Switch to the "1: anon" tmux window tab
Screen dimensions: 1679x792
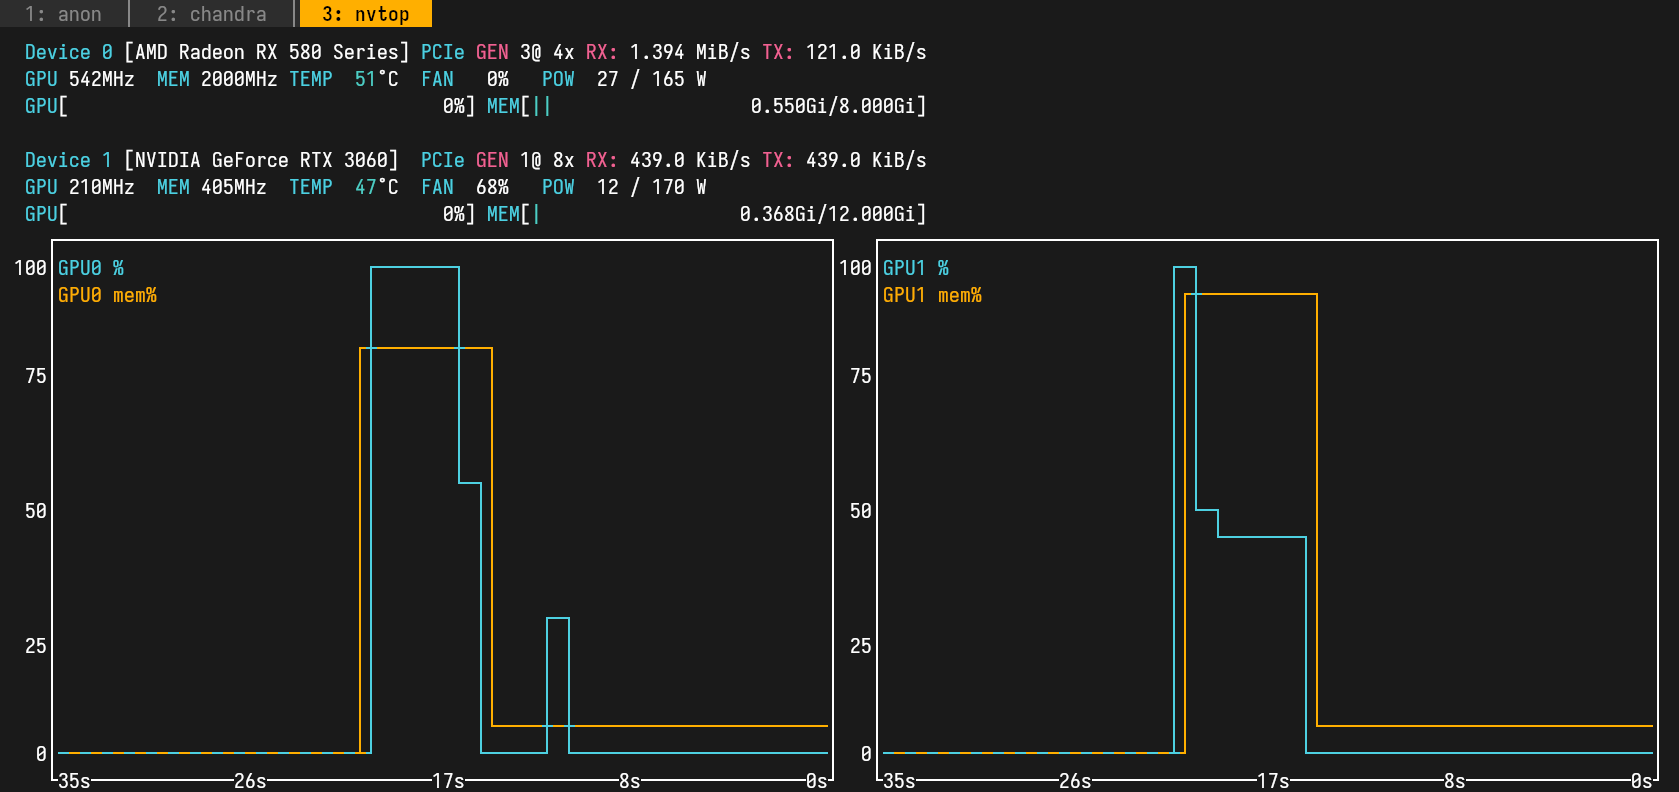[x=63, y=14]
